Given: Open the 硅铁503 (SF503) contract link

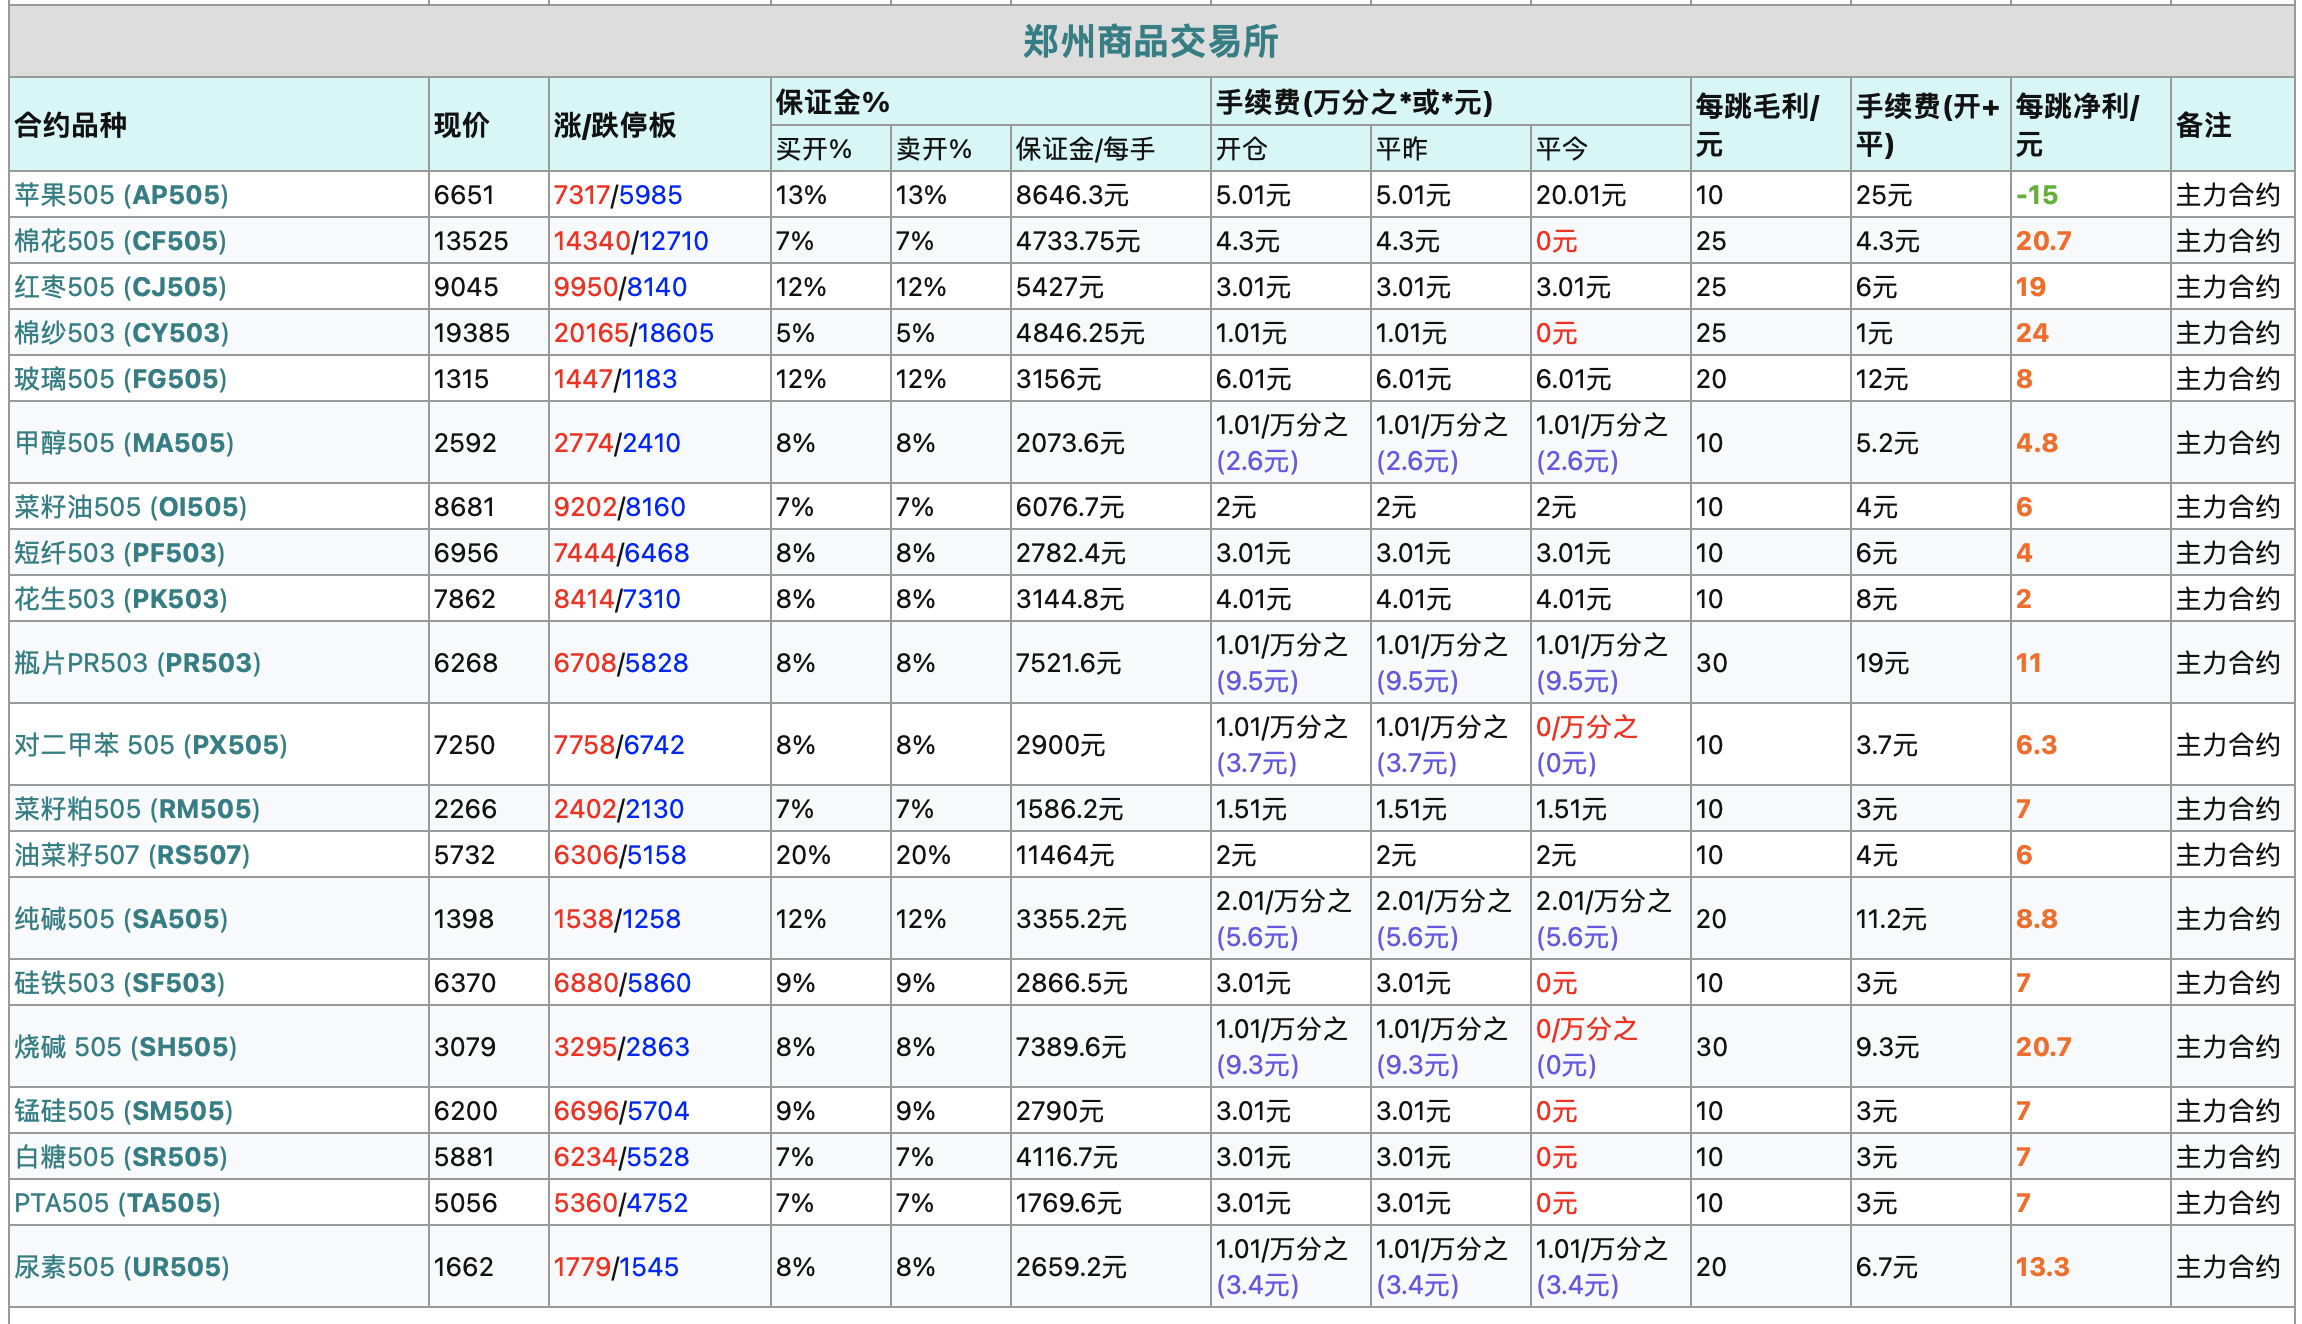Looking at the screenshot, I should point(119,983).
